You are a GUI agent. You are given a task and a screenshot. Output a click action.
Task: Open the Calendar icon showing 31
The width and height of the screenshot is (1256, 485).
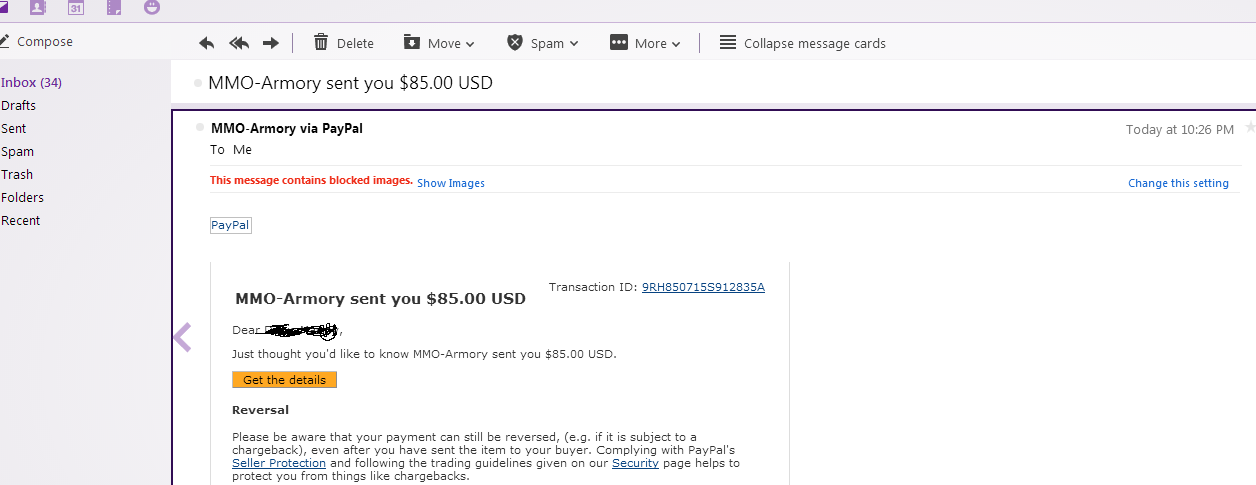[x=76, y=7]
